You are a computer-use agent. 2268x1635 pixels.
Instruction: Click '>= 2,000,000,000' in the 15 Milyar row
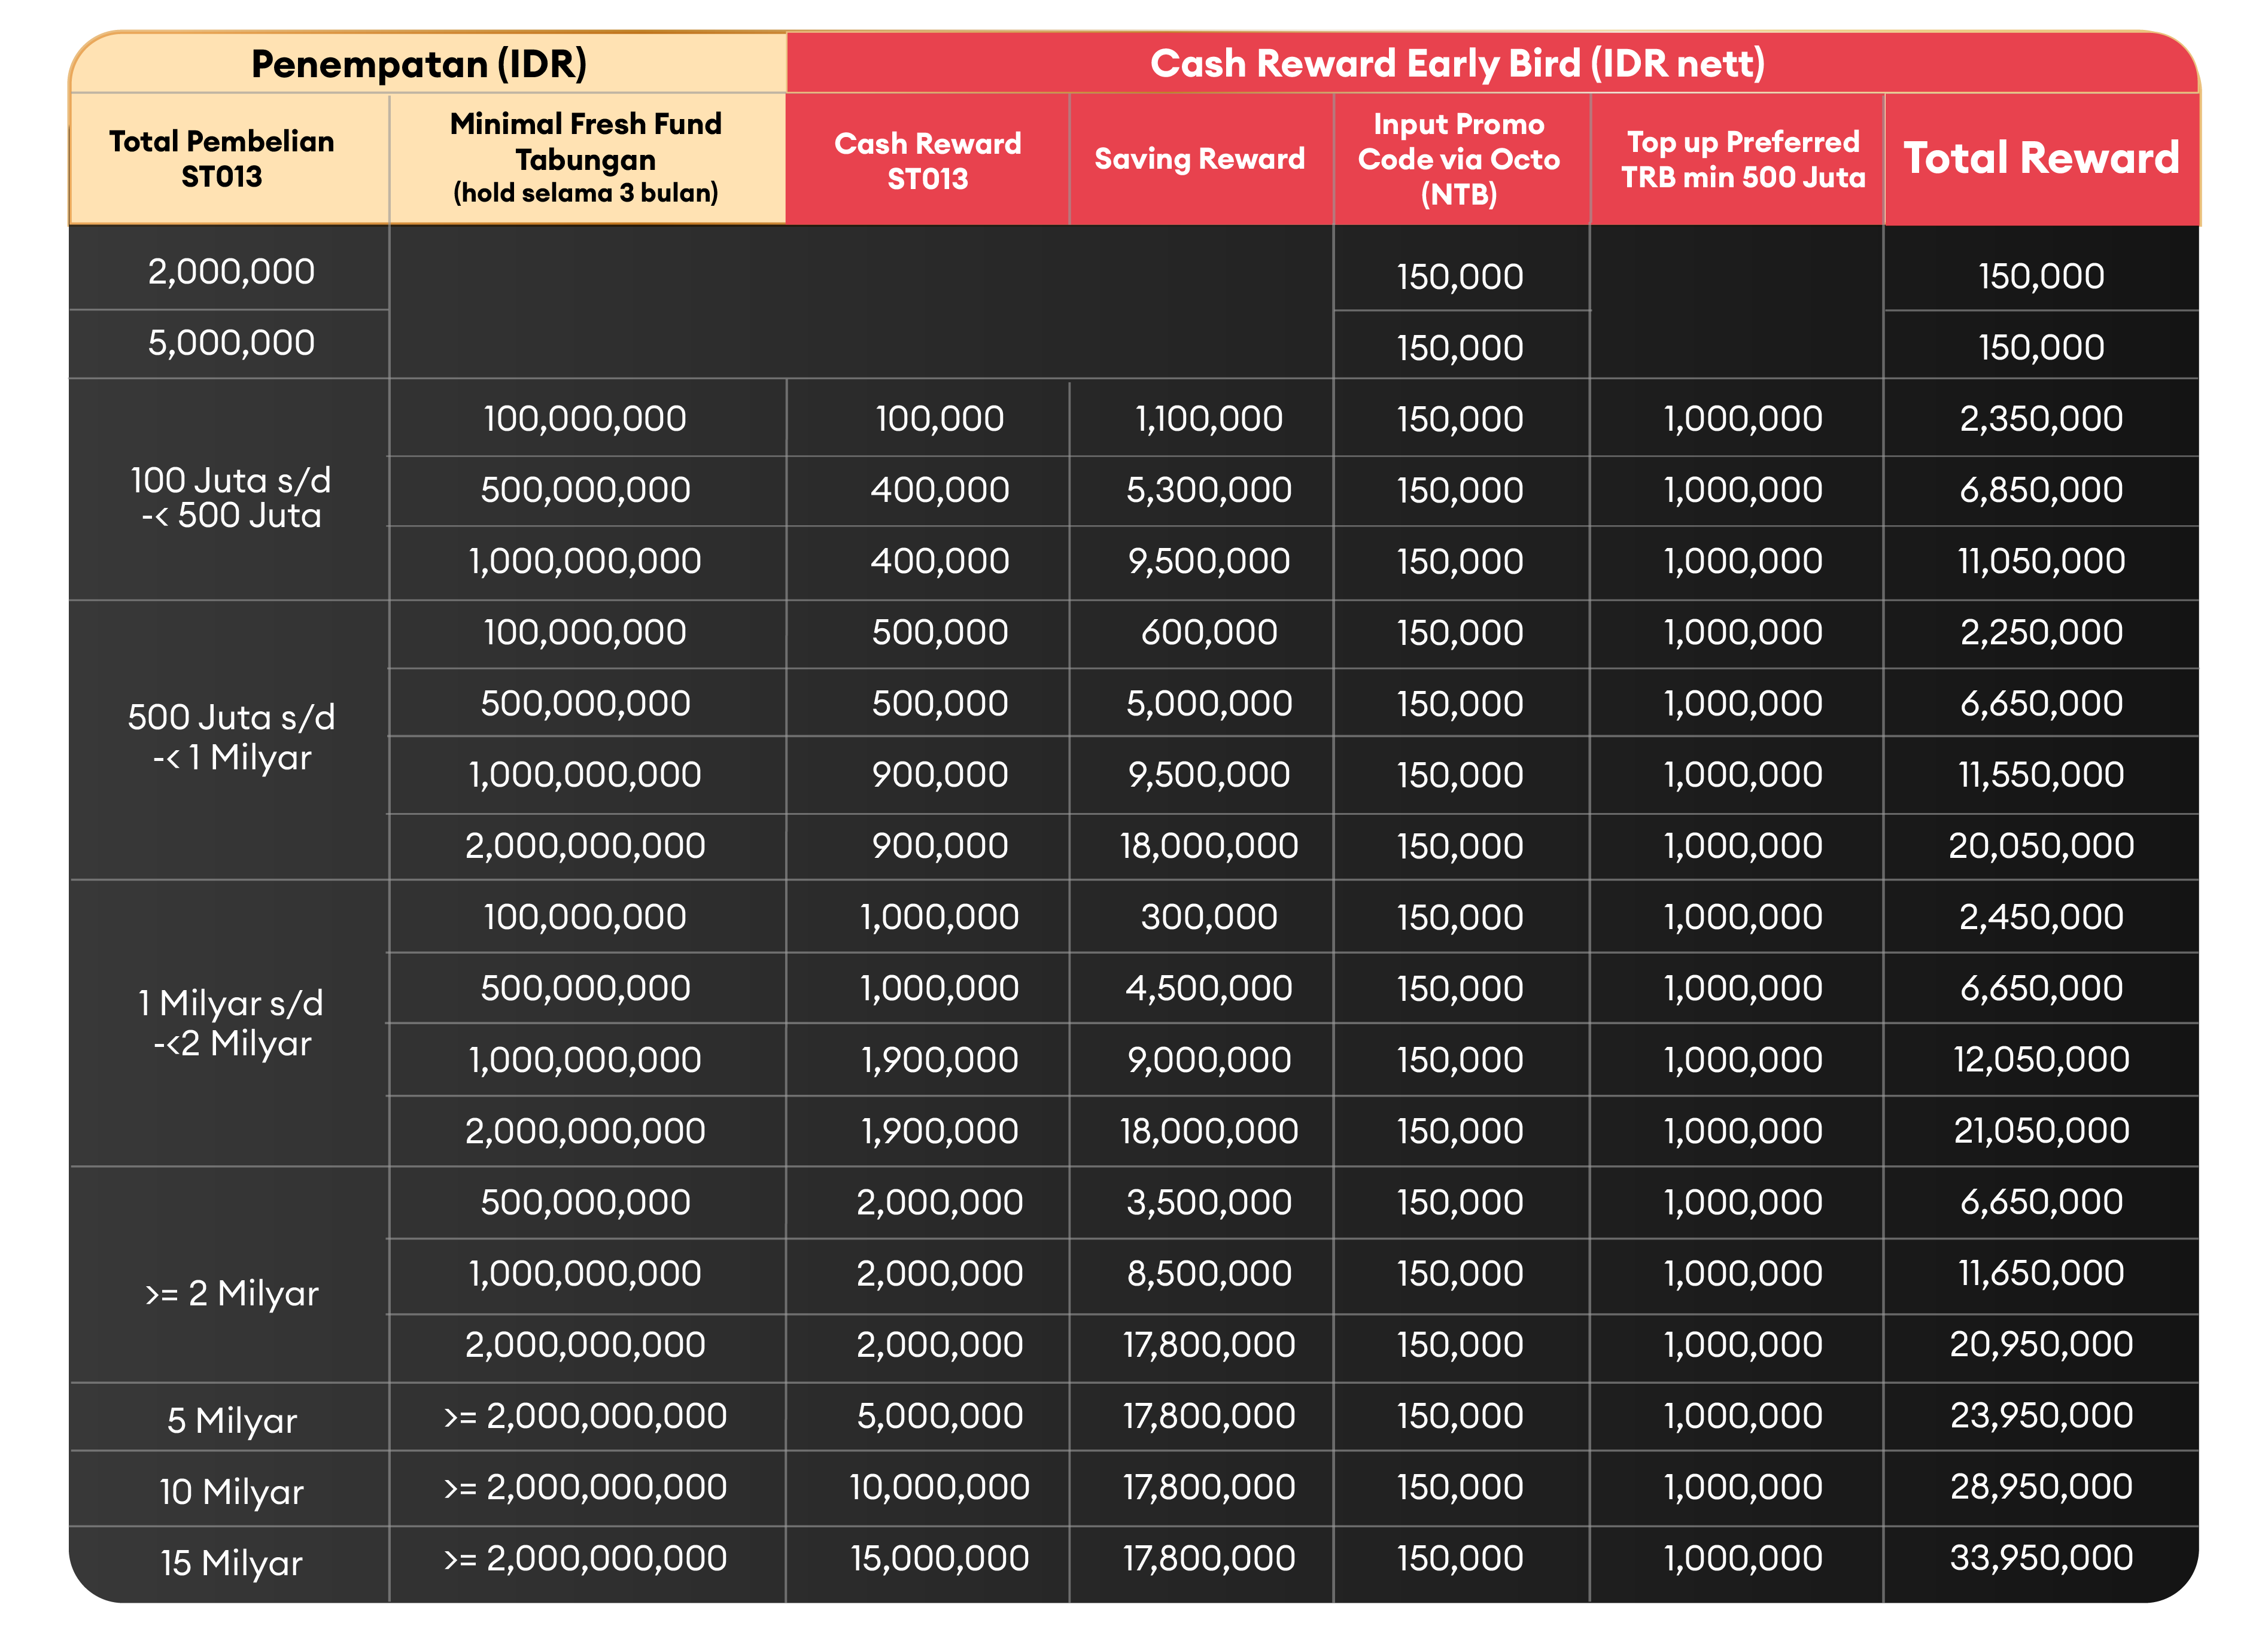point(585,1558)
